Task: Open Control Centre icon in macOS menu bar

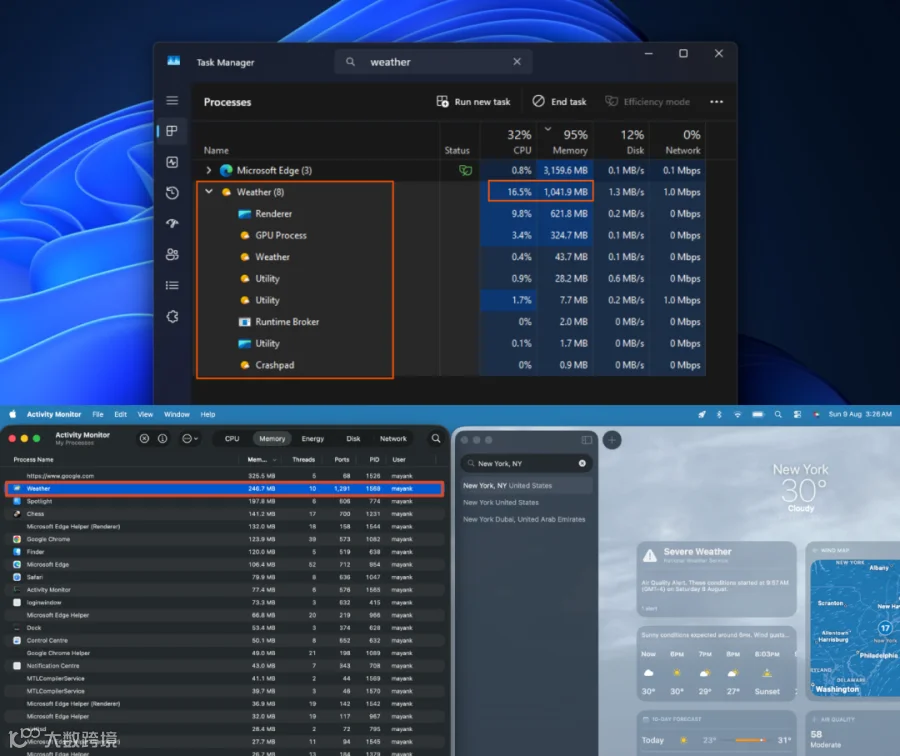Action: (x=797, y=414)
